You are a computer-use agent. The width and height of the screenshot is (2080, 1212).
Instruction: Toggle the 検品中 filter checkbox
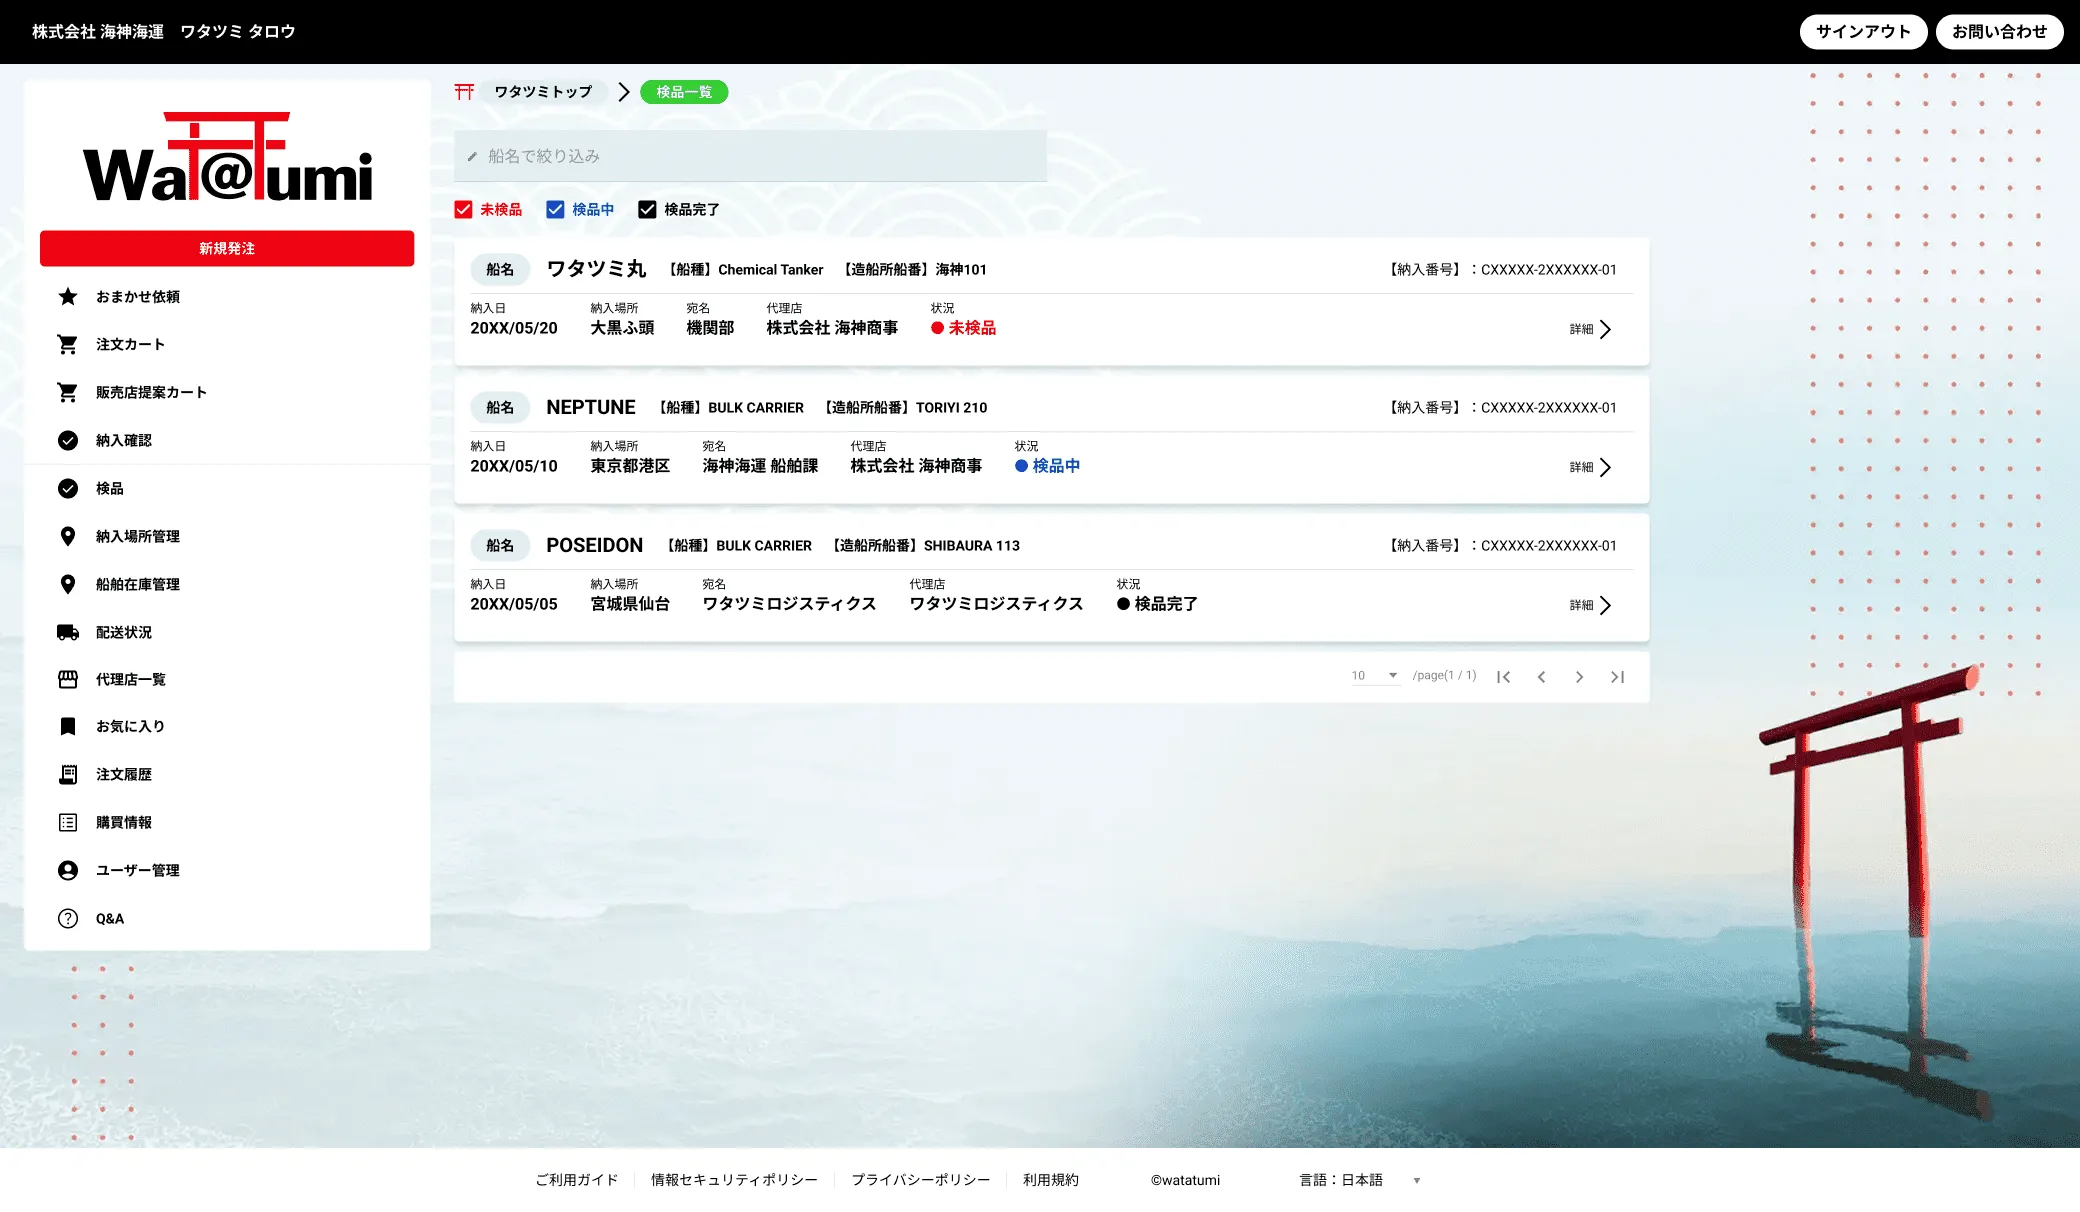[x=555, y=210]
